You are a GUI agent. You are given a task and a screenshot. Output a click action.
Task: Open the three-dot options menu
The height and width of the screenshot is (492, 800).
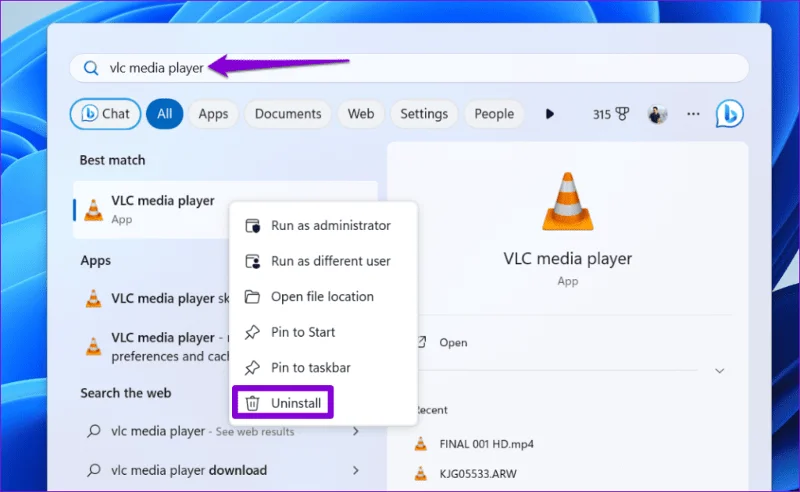coord(693,114)
